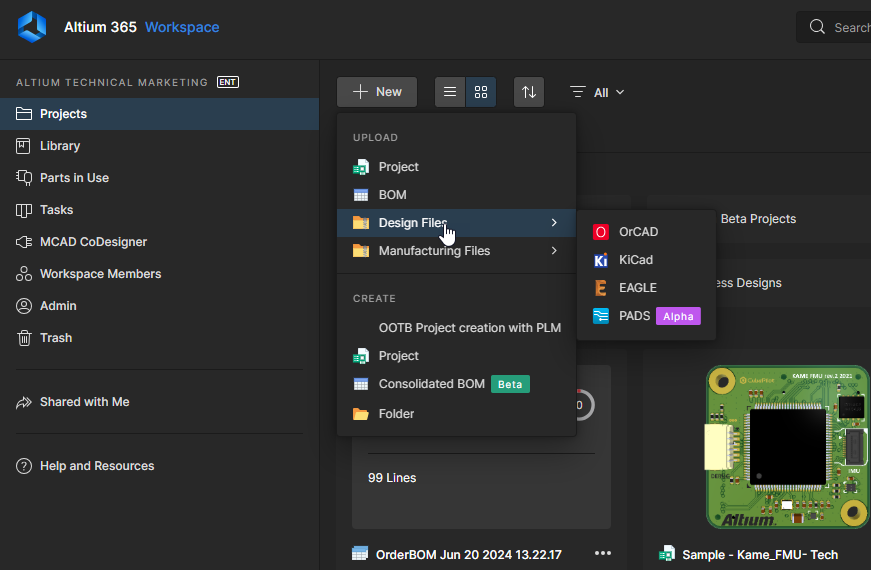
Task: Open the All filter dropdown
Action: [598, 92]
